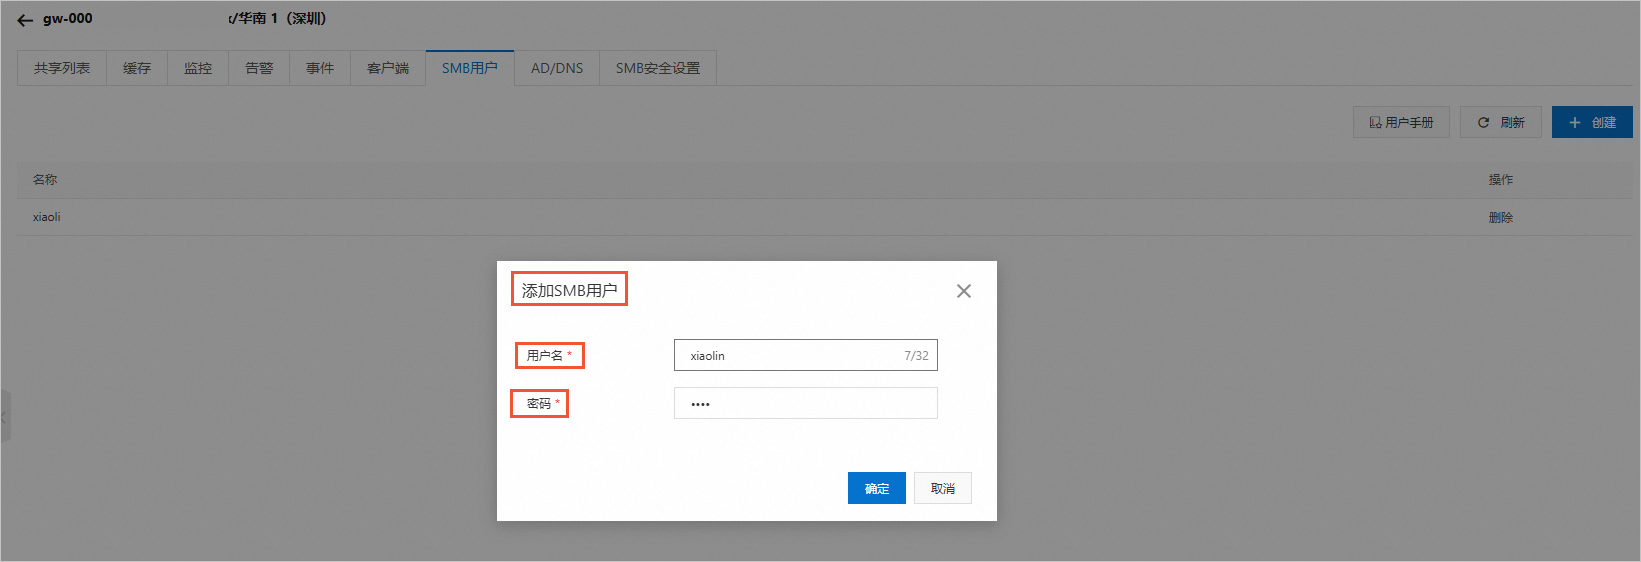Click the gw-000 gateway title
The height and width of the screenshot is (562, 1641).
(x=67, y=19)
